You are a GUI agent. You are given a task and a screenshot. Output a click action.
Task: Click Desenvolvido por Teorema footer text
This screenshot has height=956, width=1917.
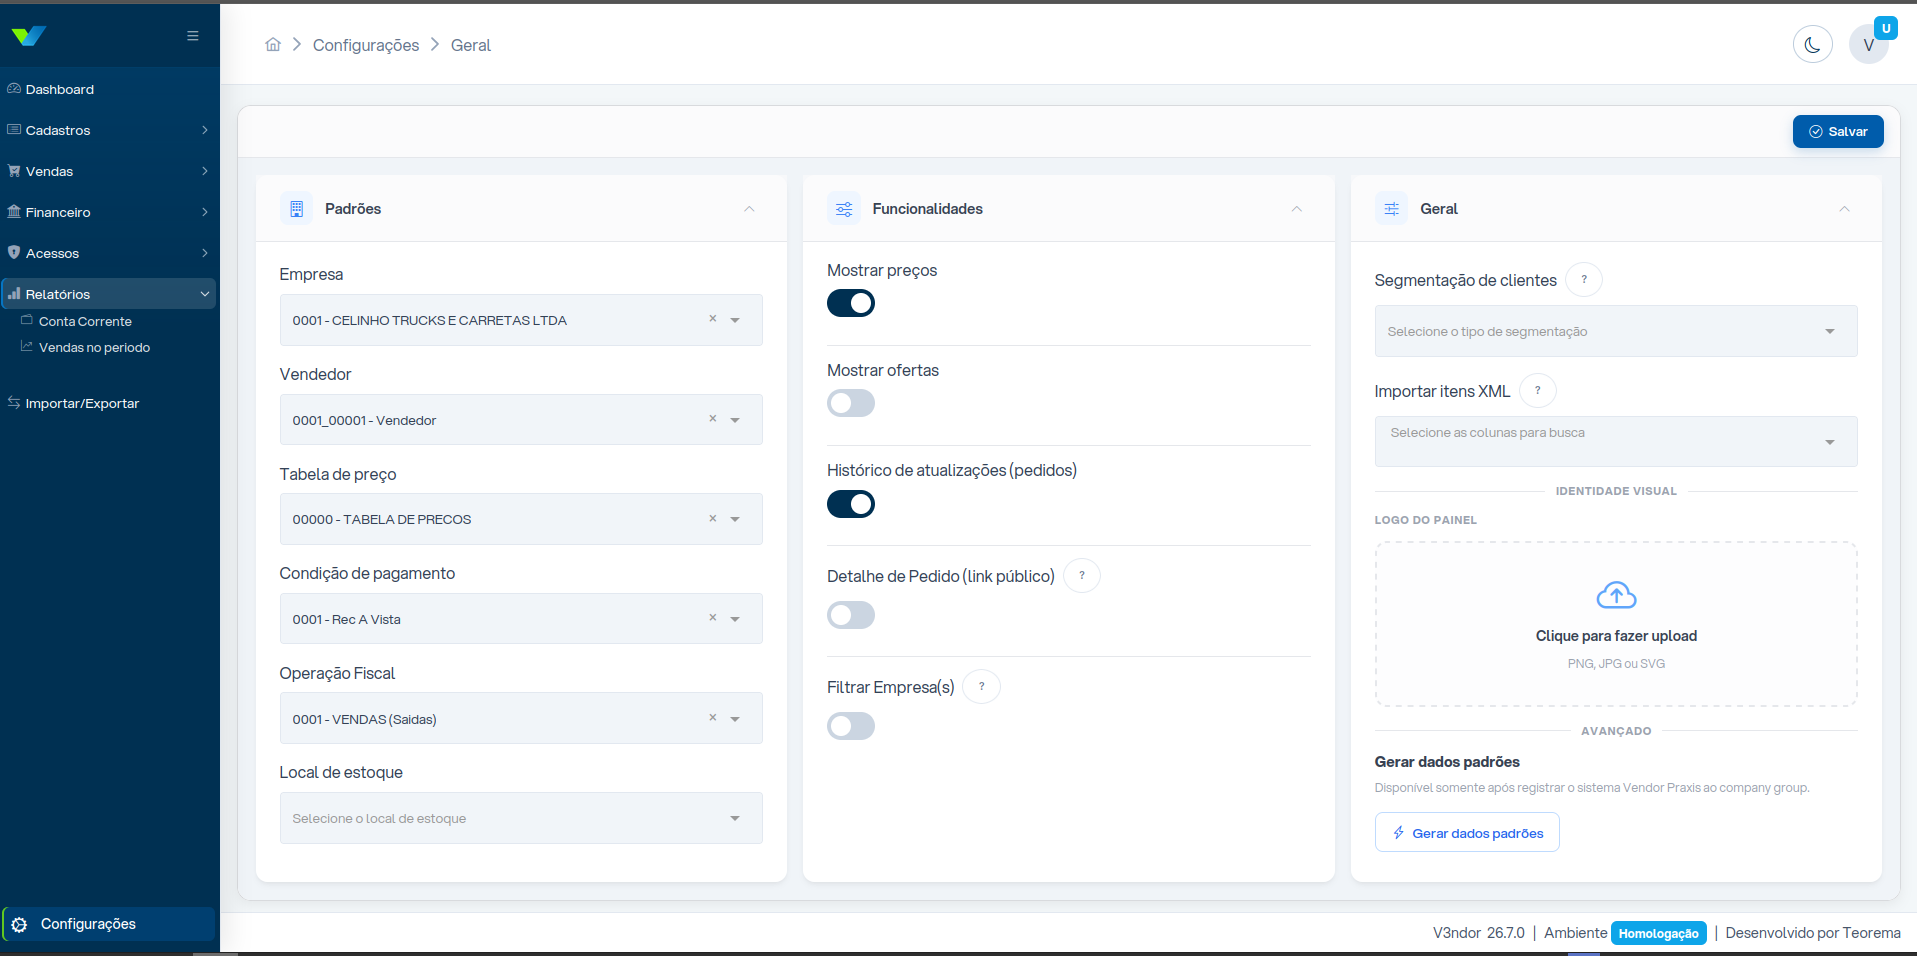click(x=1813, y=933)
